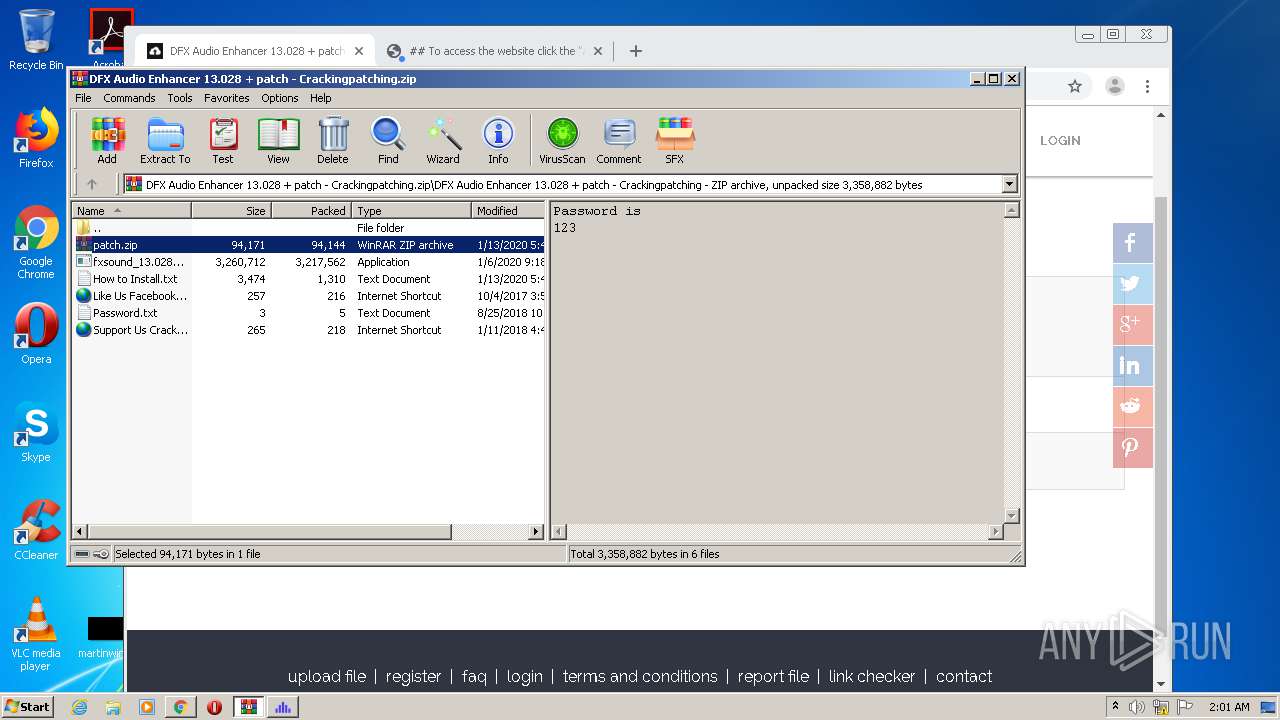Click the terms and conditions link

point(640,677)
